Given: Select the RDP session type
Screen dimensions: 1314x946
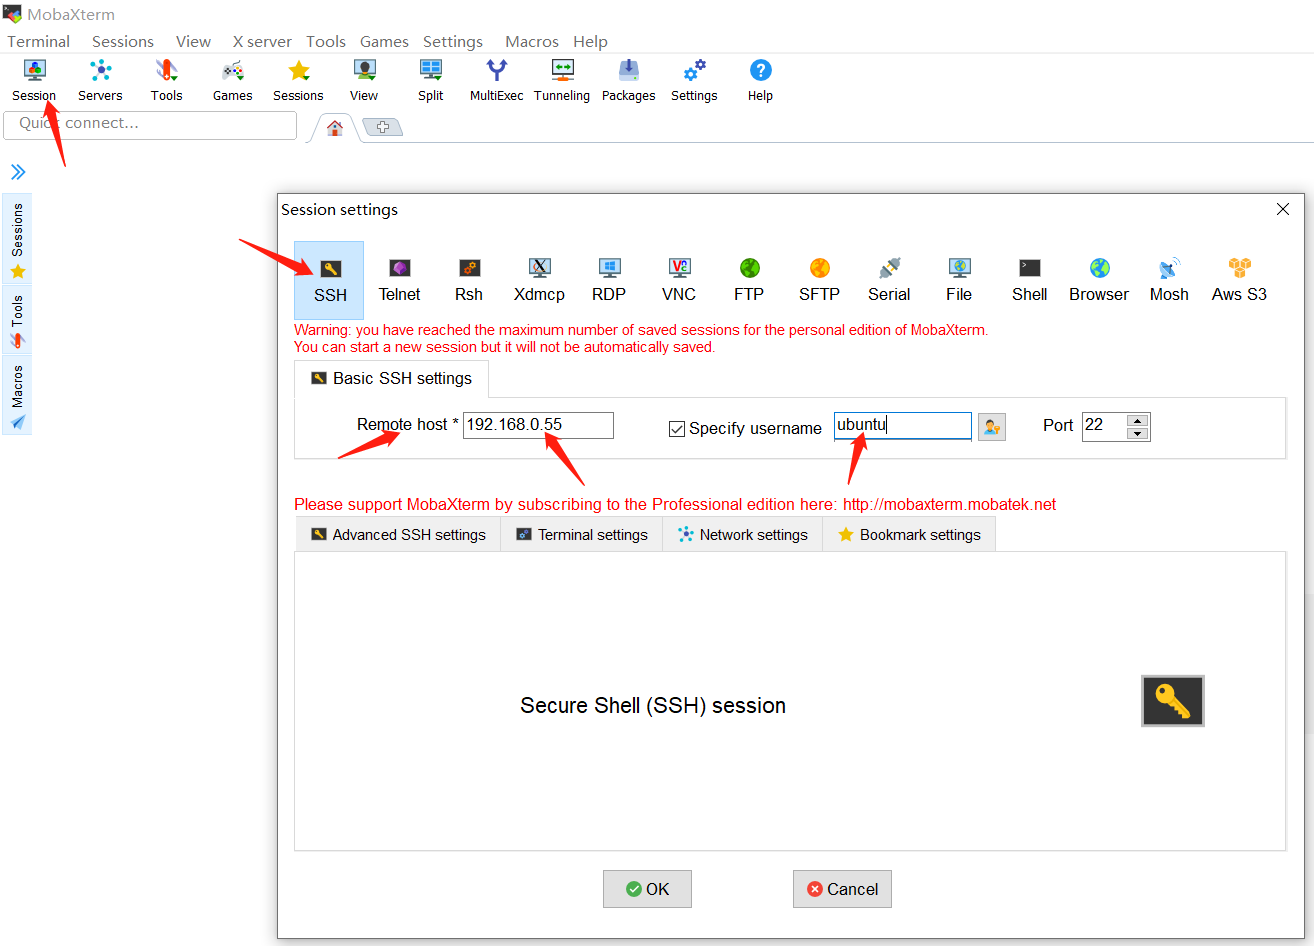Looking at the screenshot, I should coord(609,280).
